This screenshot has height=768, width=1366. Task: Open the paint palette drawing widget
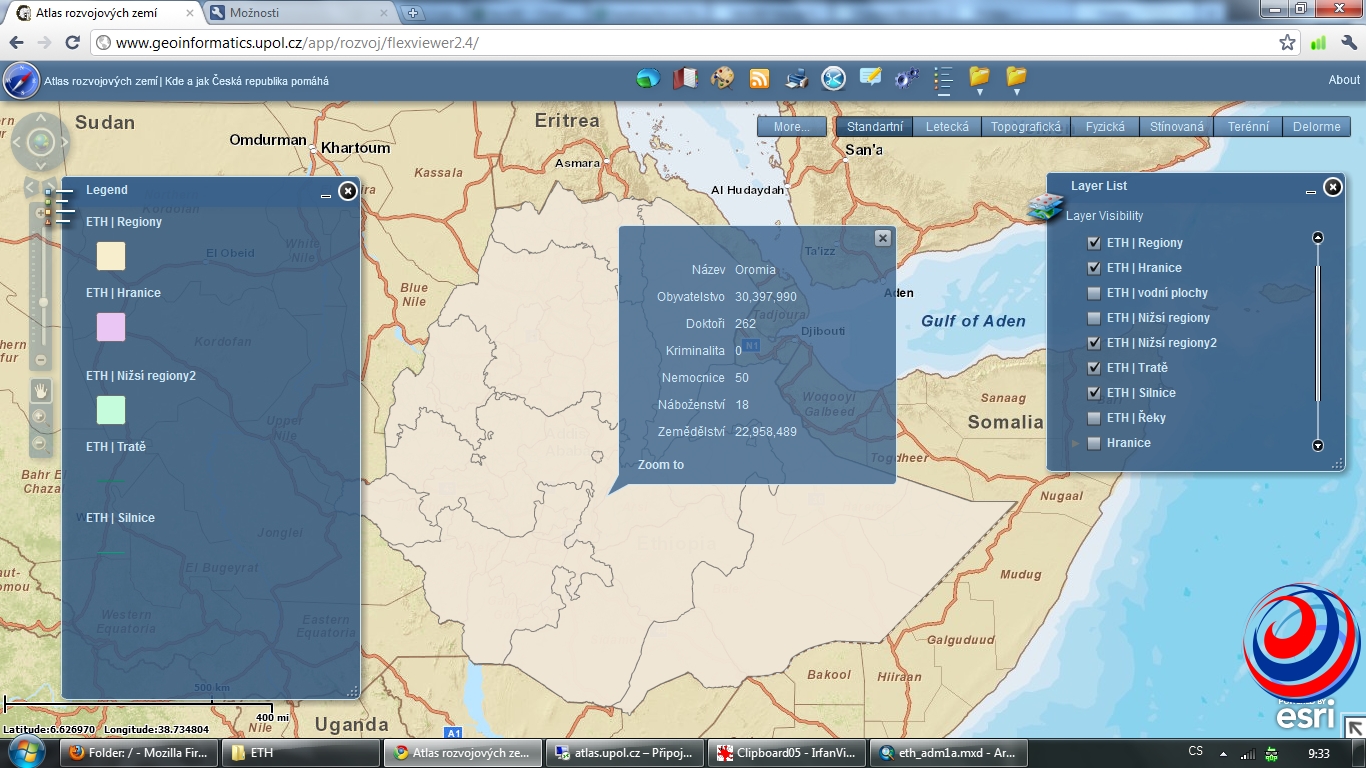point(722,78)
